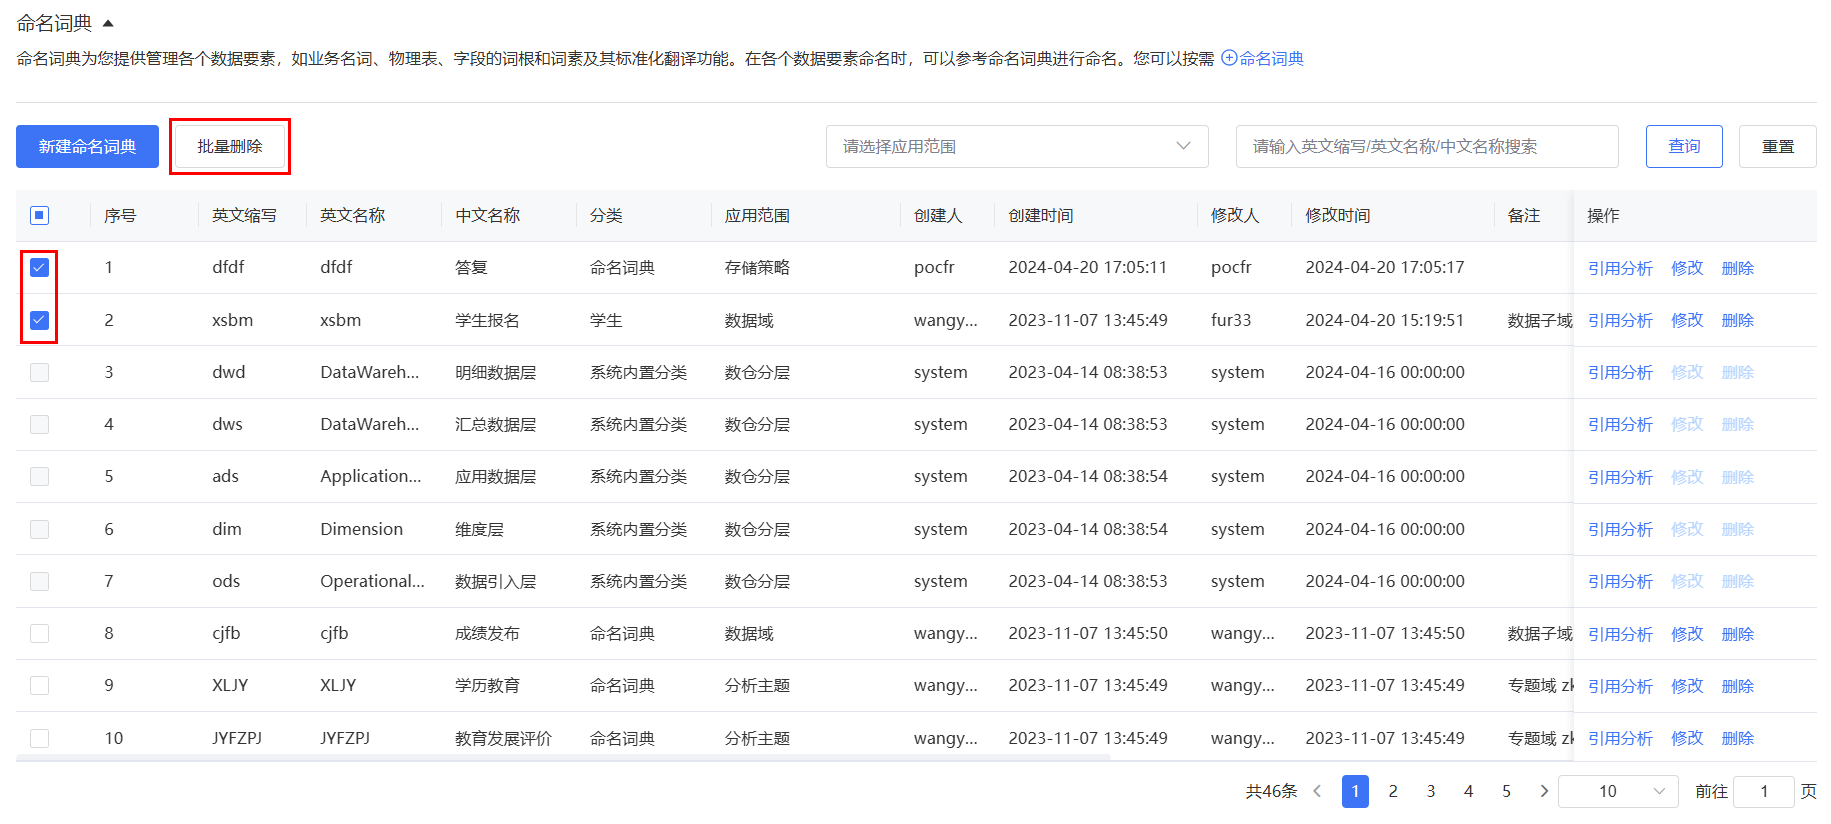Image resolution: width=1831 pixels, height=824 pixels.
Task: Open the 命名词典 help link
Action: (x=1263, y=59)
